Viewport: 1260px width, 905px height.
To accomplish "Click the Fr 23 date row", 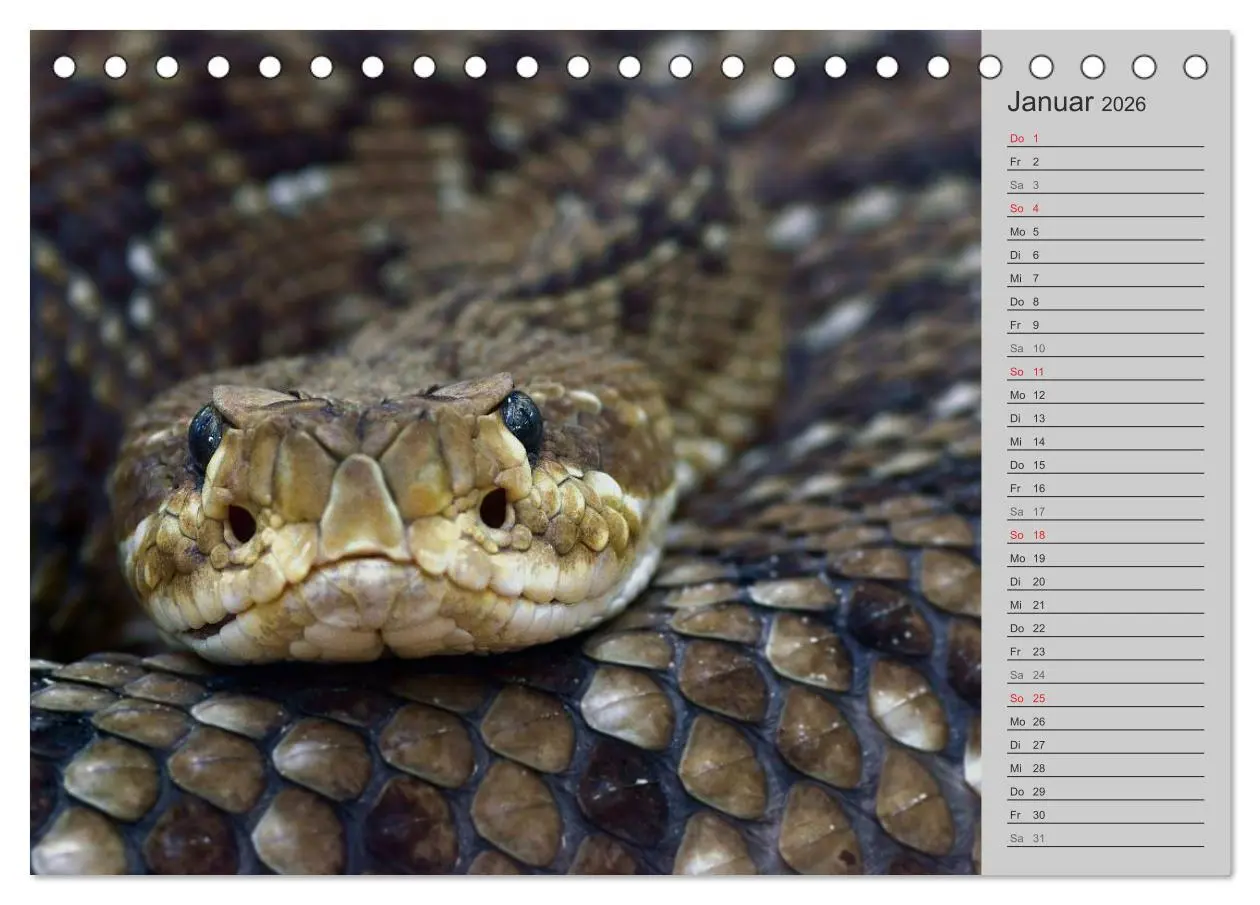I will pyautogui.click(x=1105, y=652).
